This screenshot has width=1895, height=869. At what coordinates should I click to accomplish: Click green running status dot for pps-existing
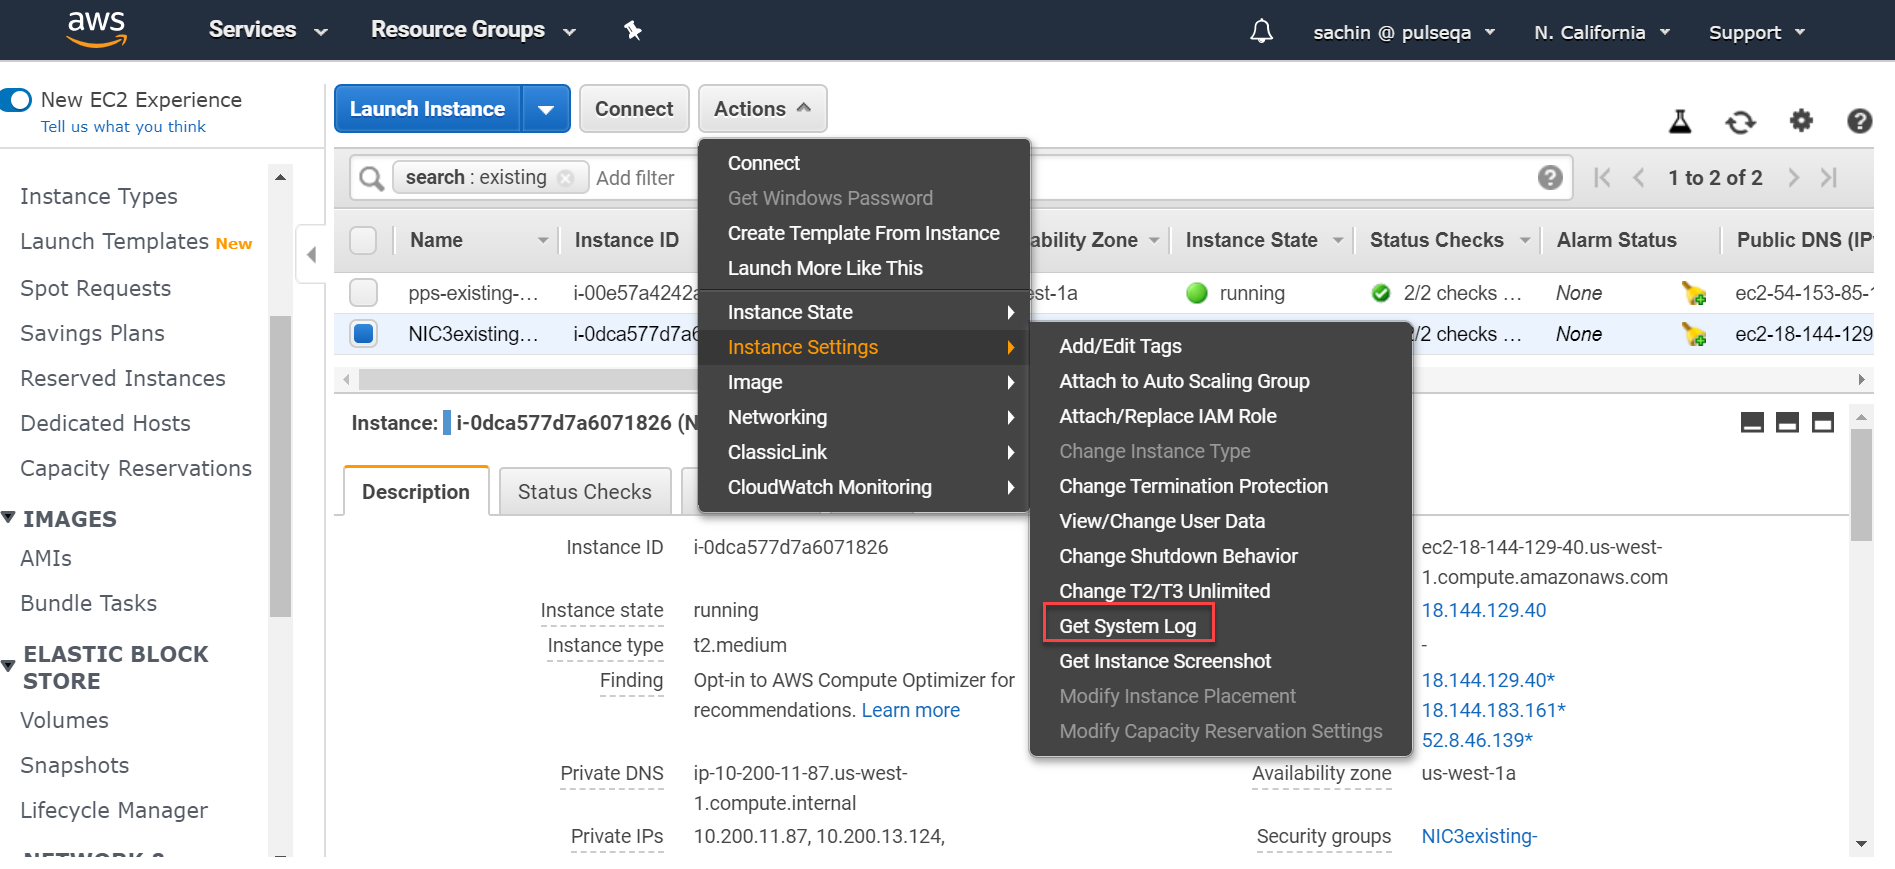coord(1197,293)
